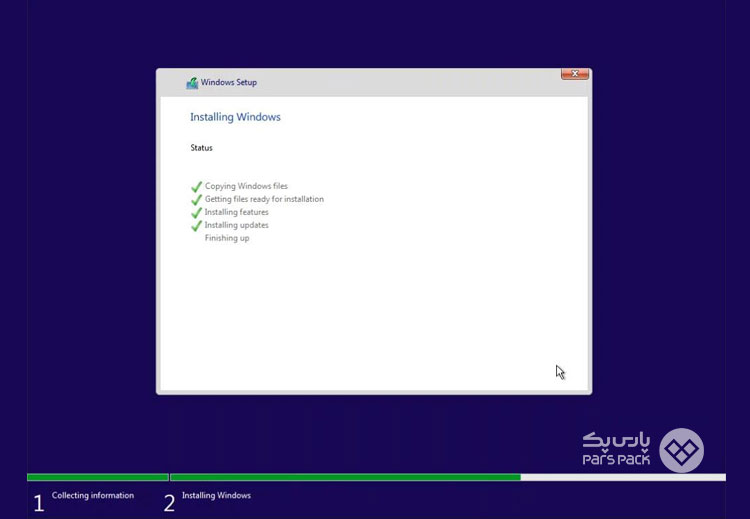750x519 pixels.
Task: Select the 'Installing updates' status line
Action: [x=236, y=225]
